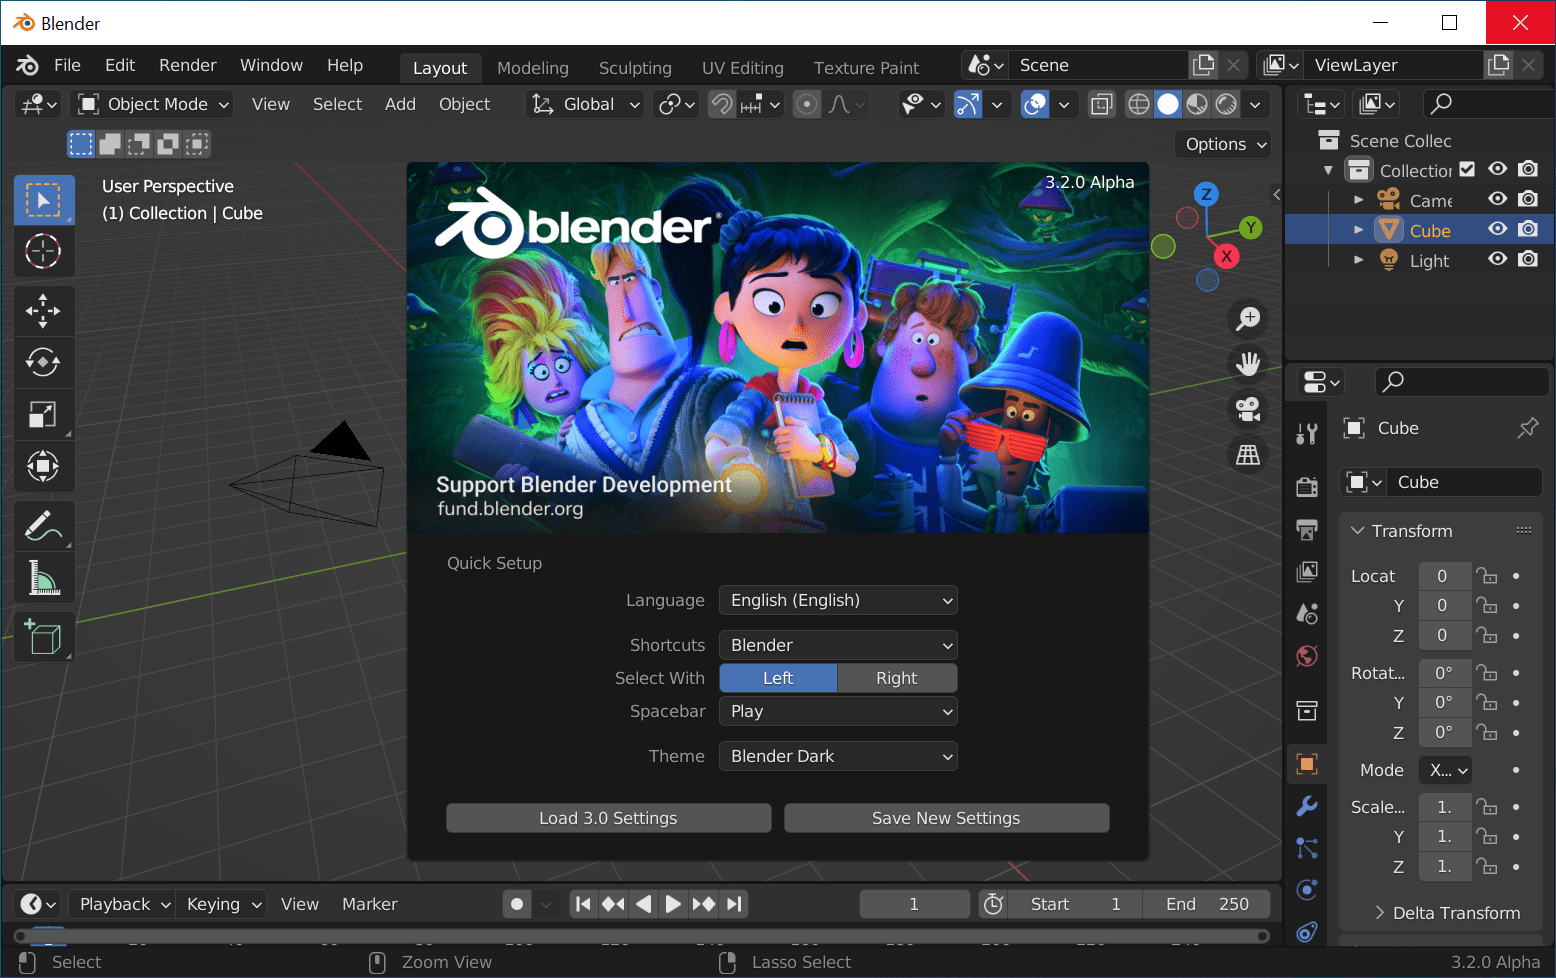The image size is (1556, 978).
Task: Activate the Transform tool
Action: 43,466
